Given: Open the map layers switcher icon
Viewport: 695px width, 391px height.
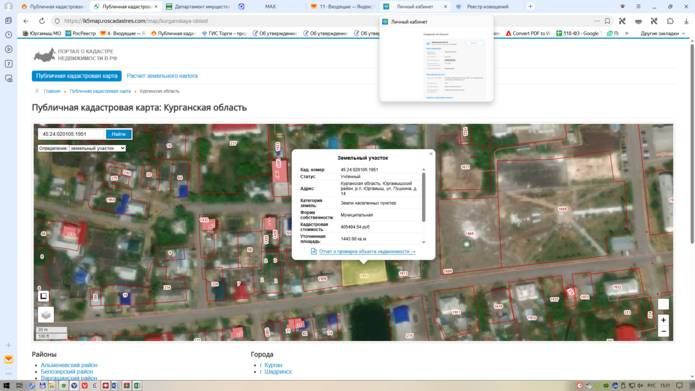Looking at the screenshot, I should (46, 314).
